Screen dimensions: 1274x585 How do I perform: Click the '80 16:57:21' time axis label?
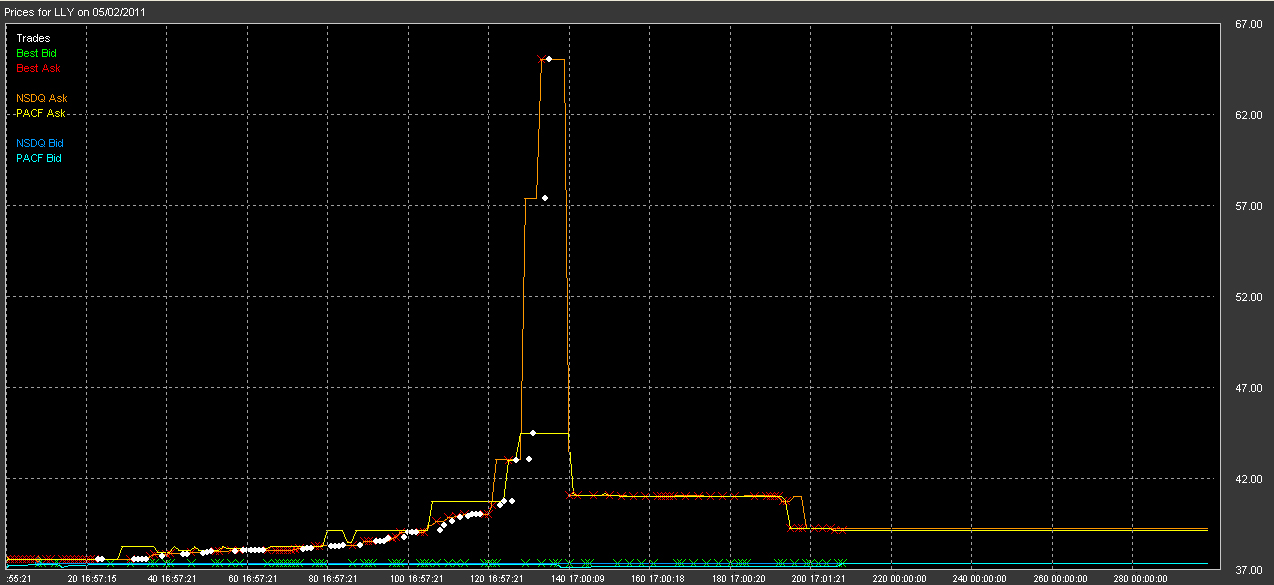click(335, 578)
